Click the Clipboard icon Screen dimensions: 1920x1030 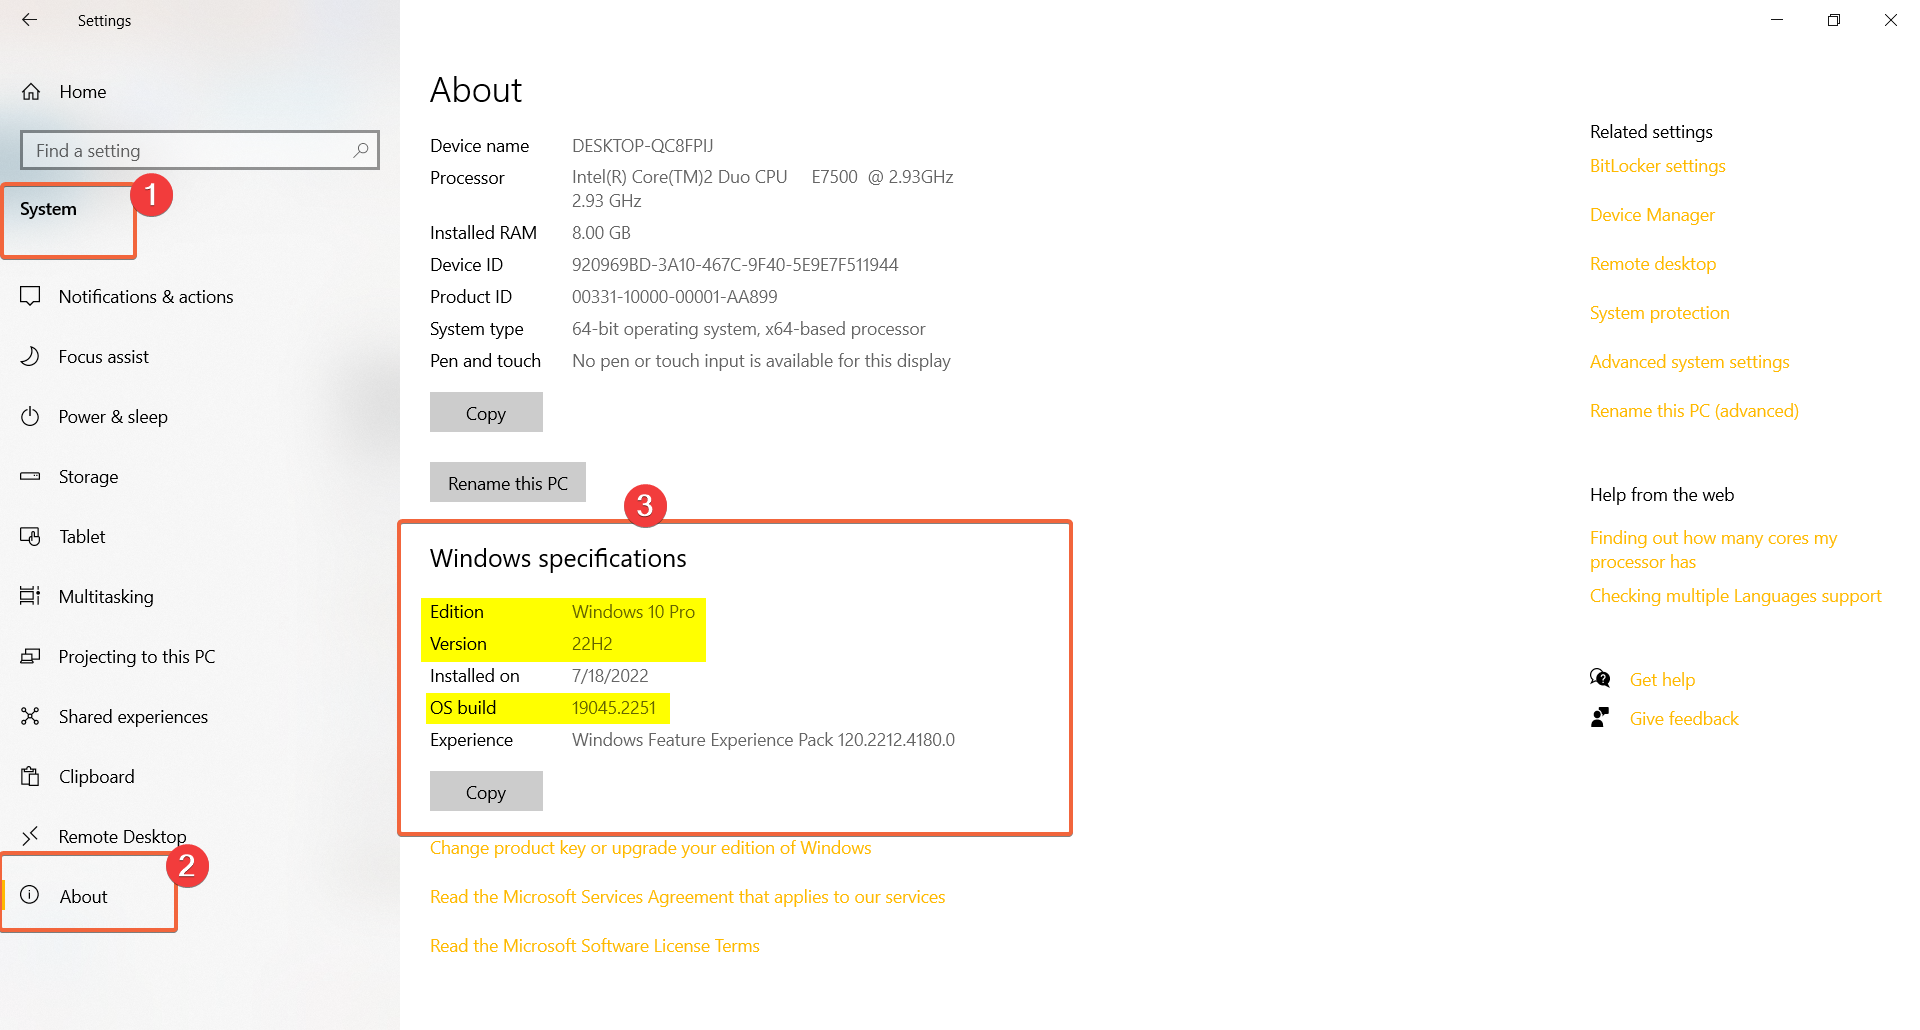[30, 776]
